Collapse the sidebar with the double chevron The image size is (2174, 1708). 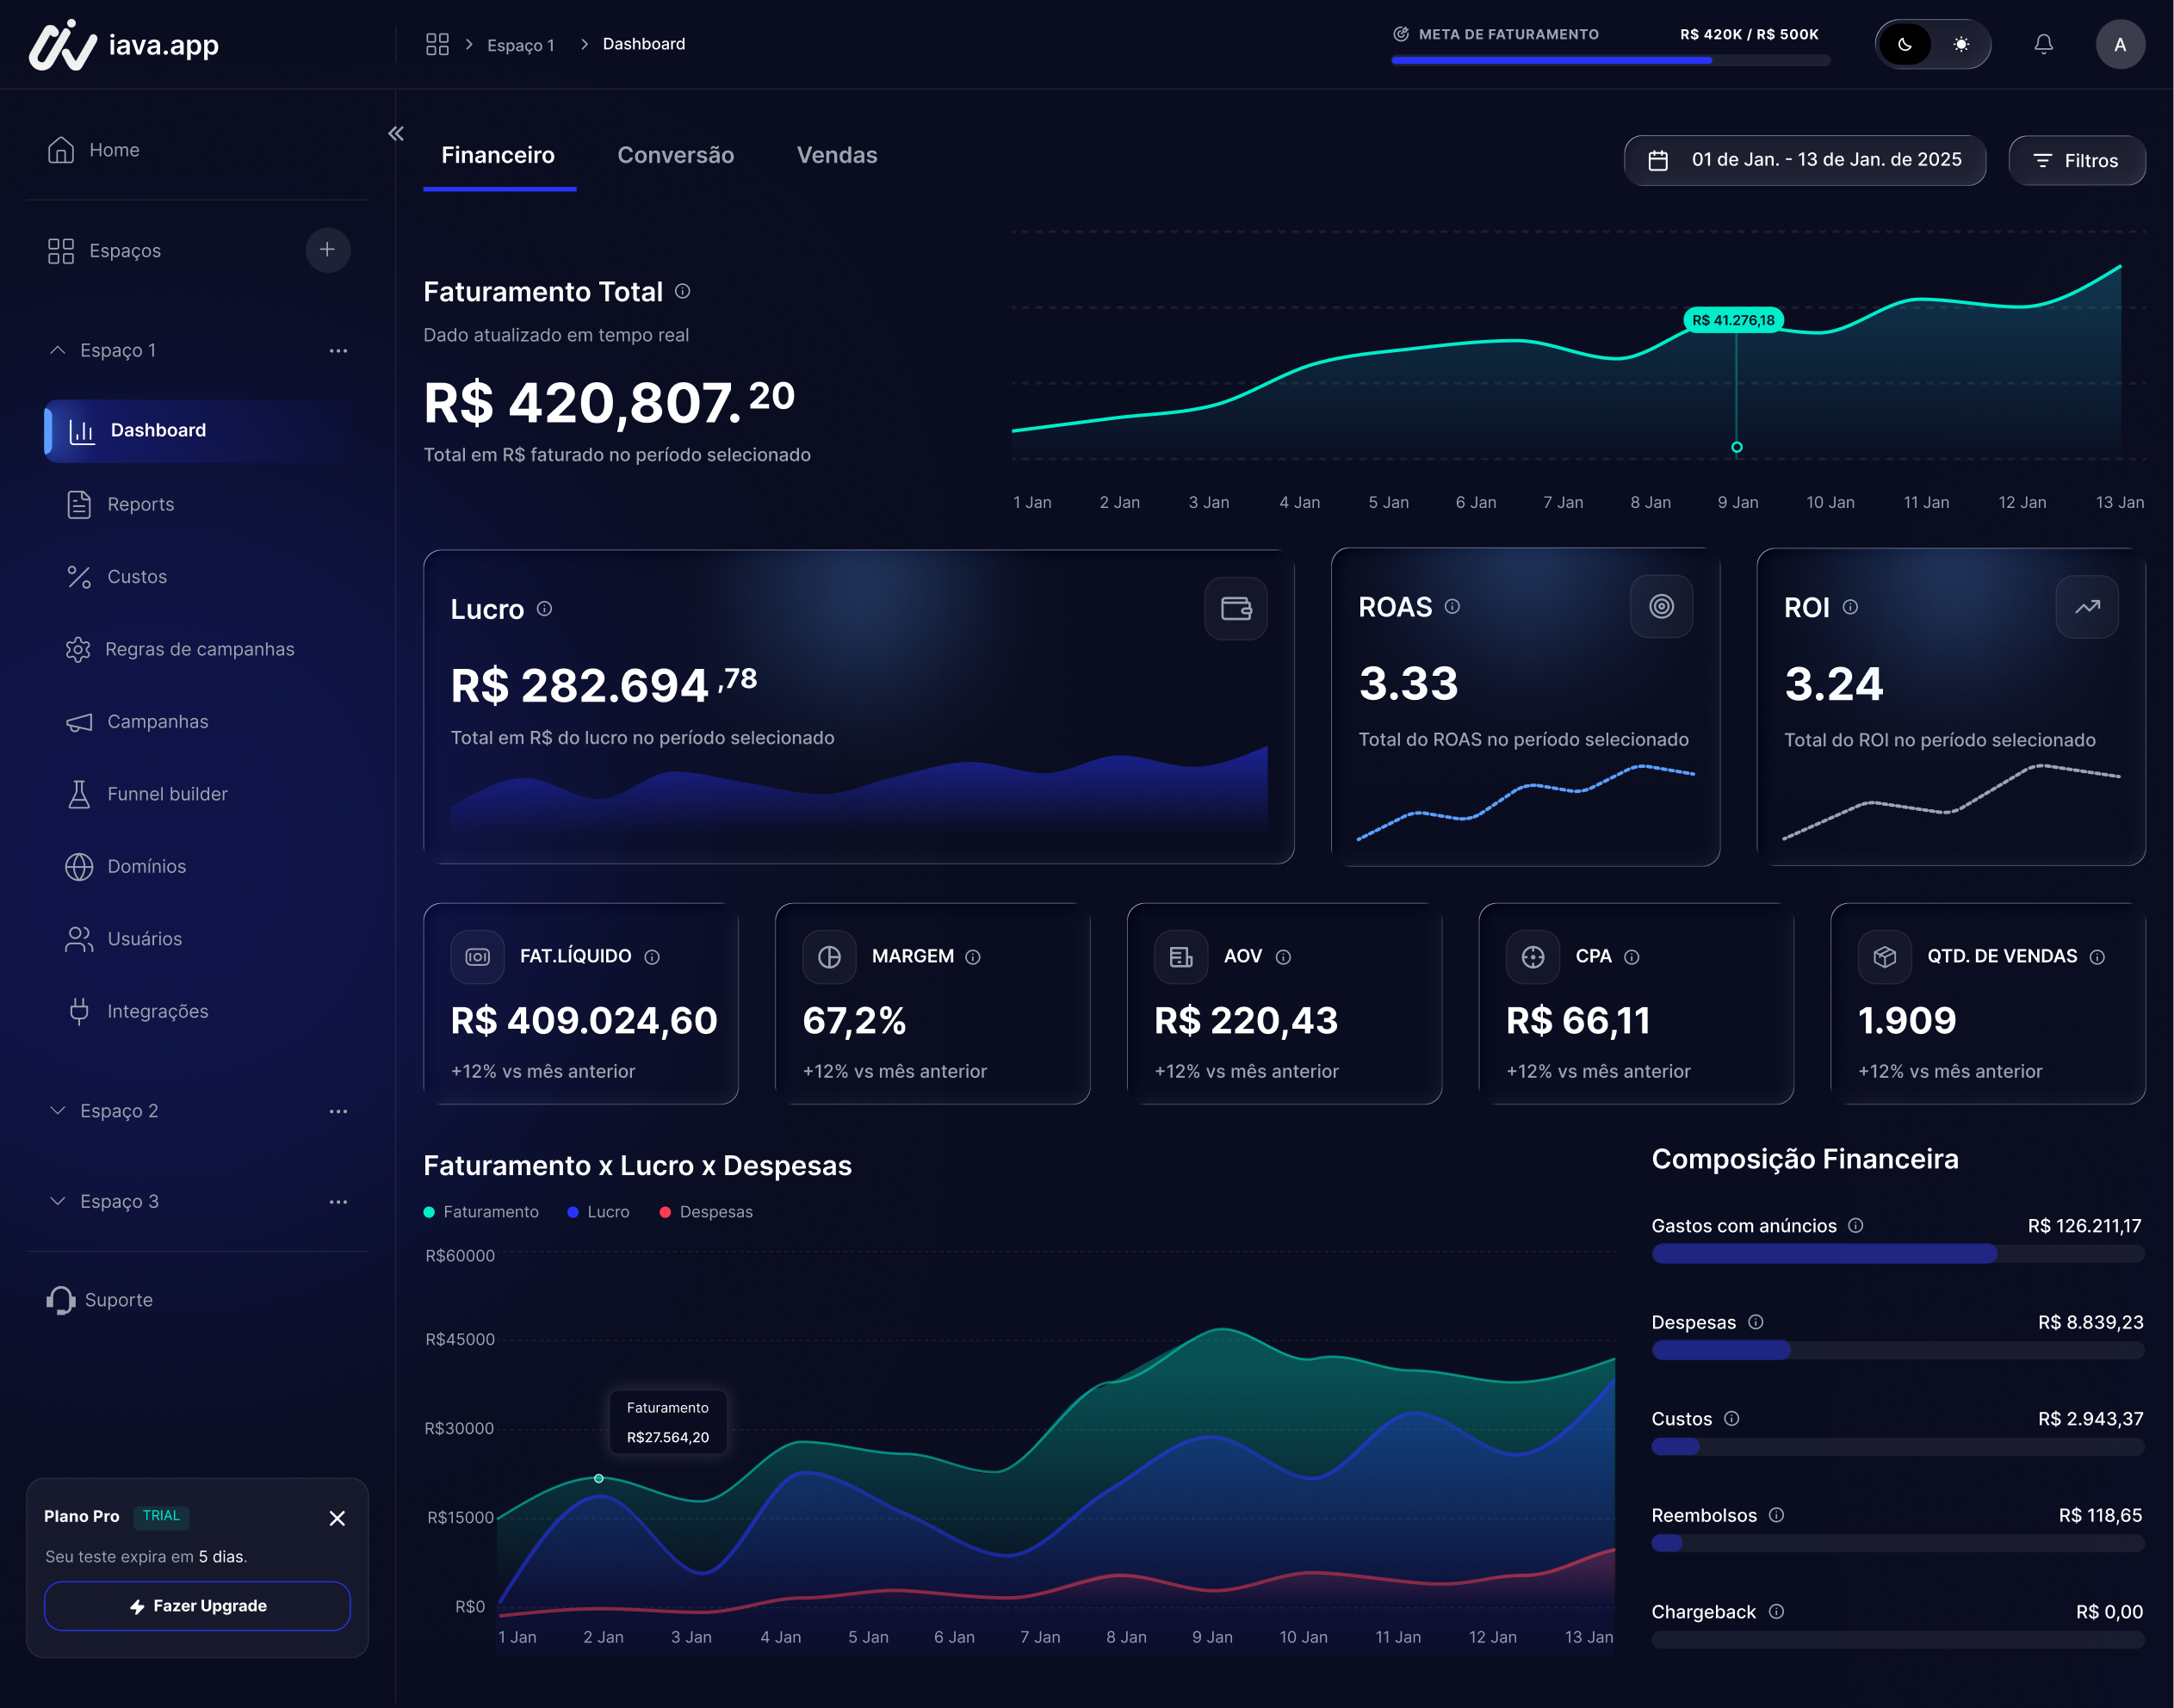[396, 133]
